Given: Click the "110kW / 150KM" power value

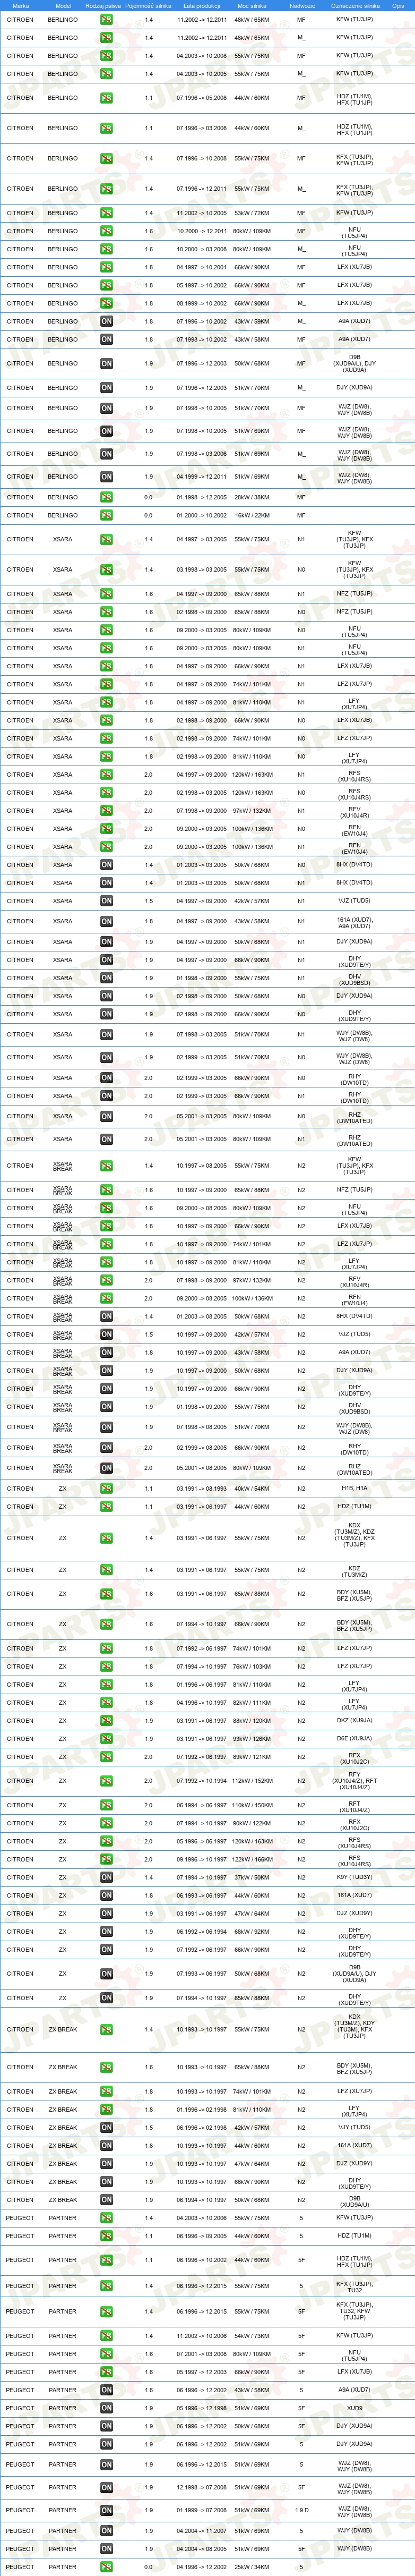Looking at the screenshot, I should tap(251, 1806).
